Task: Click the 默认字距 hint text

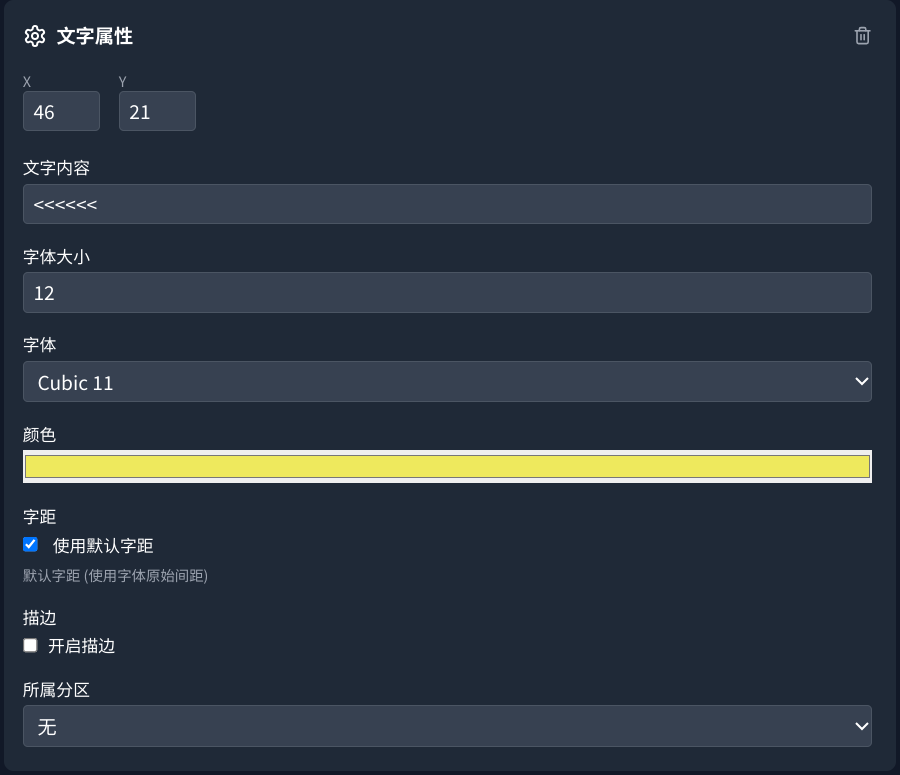Action: 115,576
